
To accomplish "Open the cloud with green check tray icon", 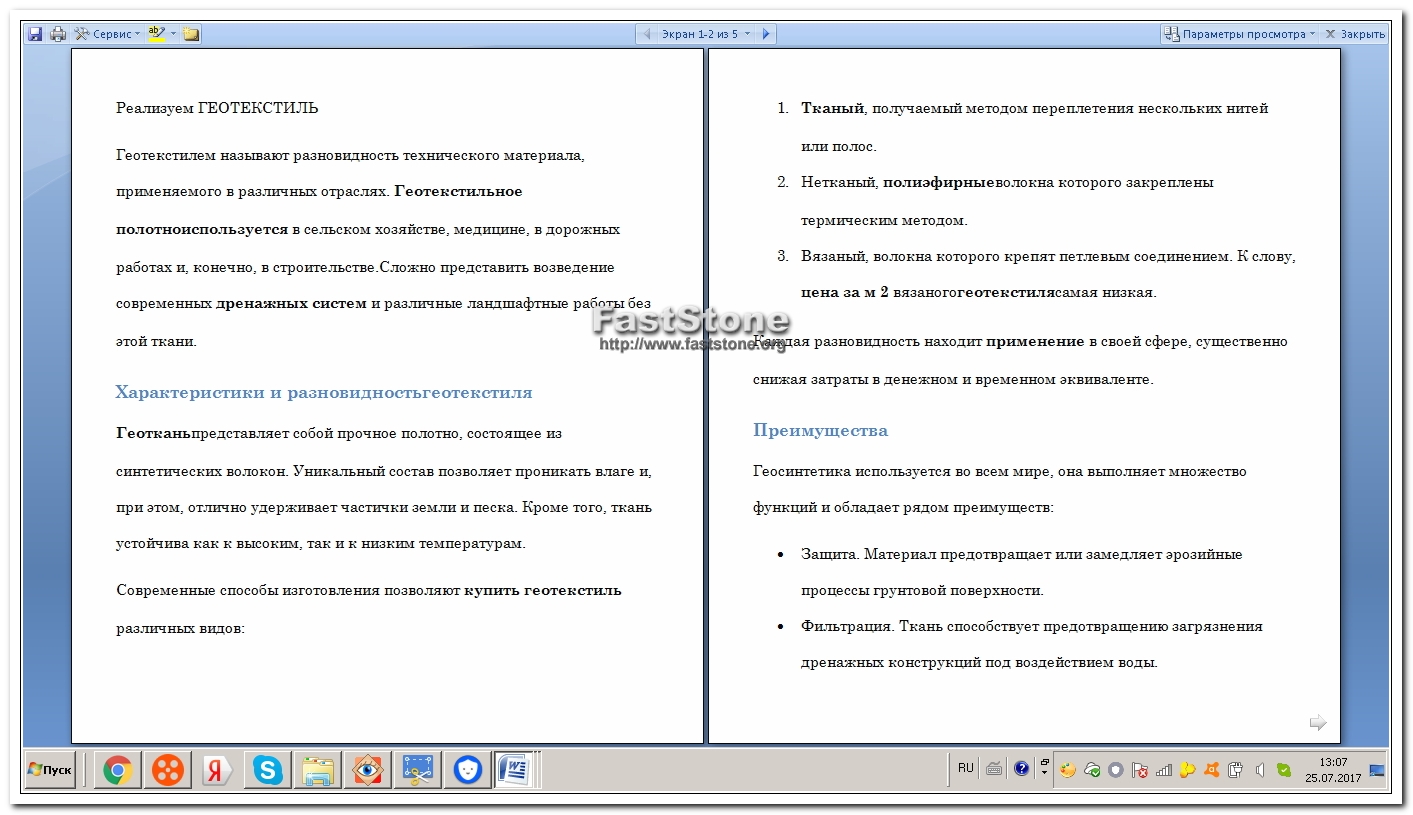I will [1092, 770].
